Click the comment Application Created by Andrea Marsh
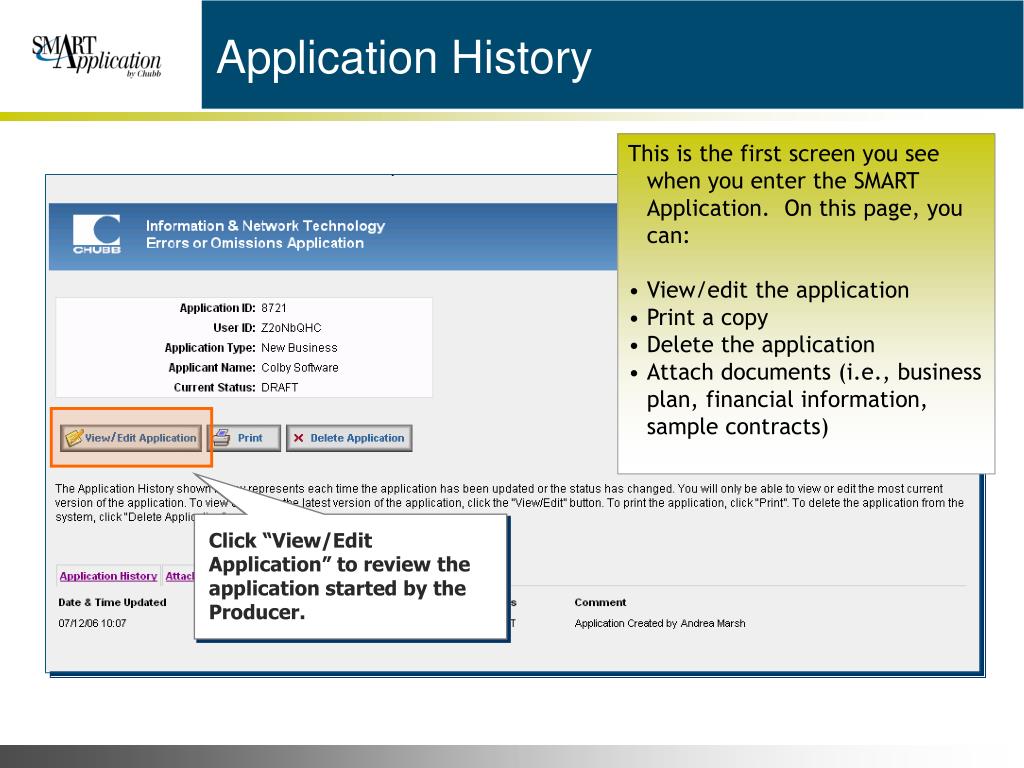Image resolution: width=1024 pixels, height=768 pixels. (660, 623)
